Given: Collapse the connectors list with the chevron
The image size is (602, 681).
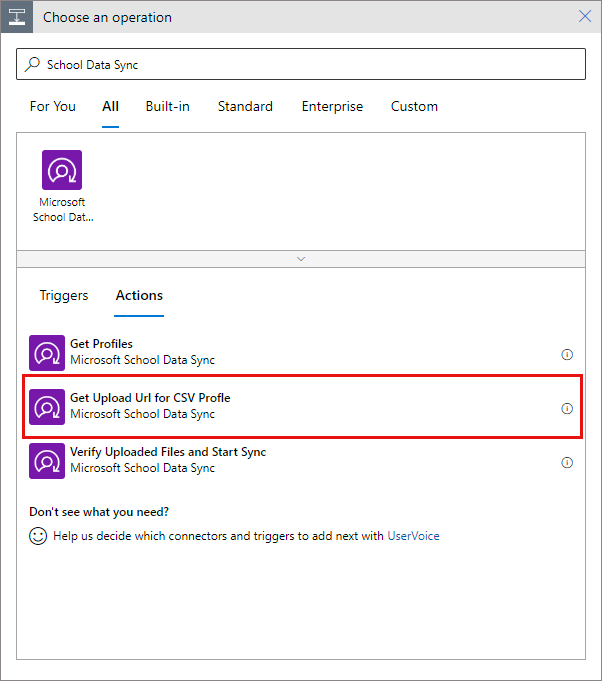Looking at the screenshot, I should point(301,259).
